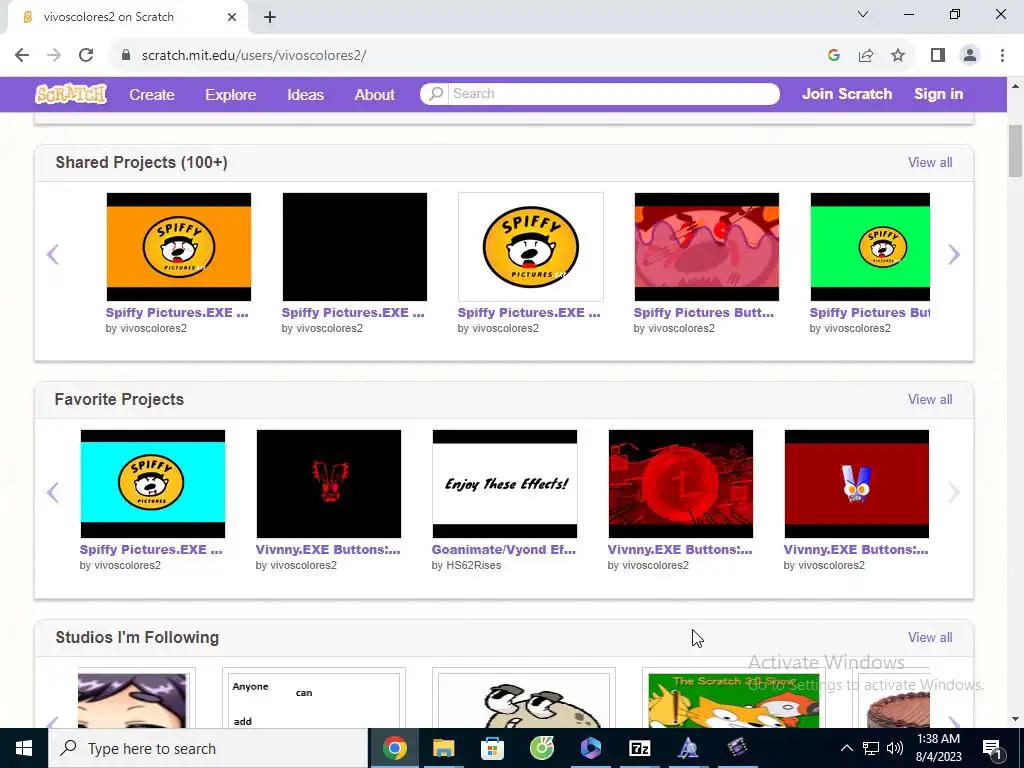Image resolution: width=1024 pixels, height=768 pixels.
Task: Share this page using the share icon
Action: point(866,56)
